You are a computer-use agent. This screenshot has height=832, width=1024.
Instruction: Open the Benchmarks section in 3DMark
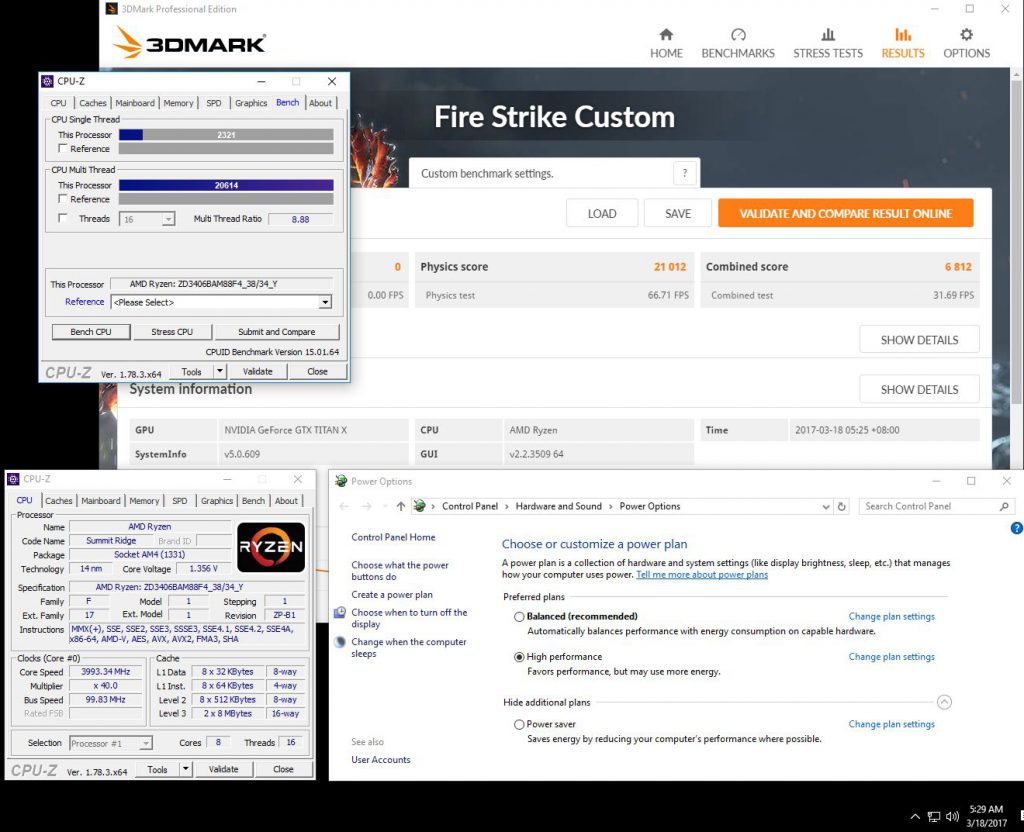tap(738, 44)
